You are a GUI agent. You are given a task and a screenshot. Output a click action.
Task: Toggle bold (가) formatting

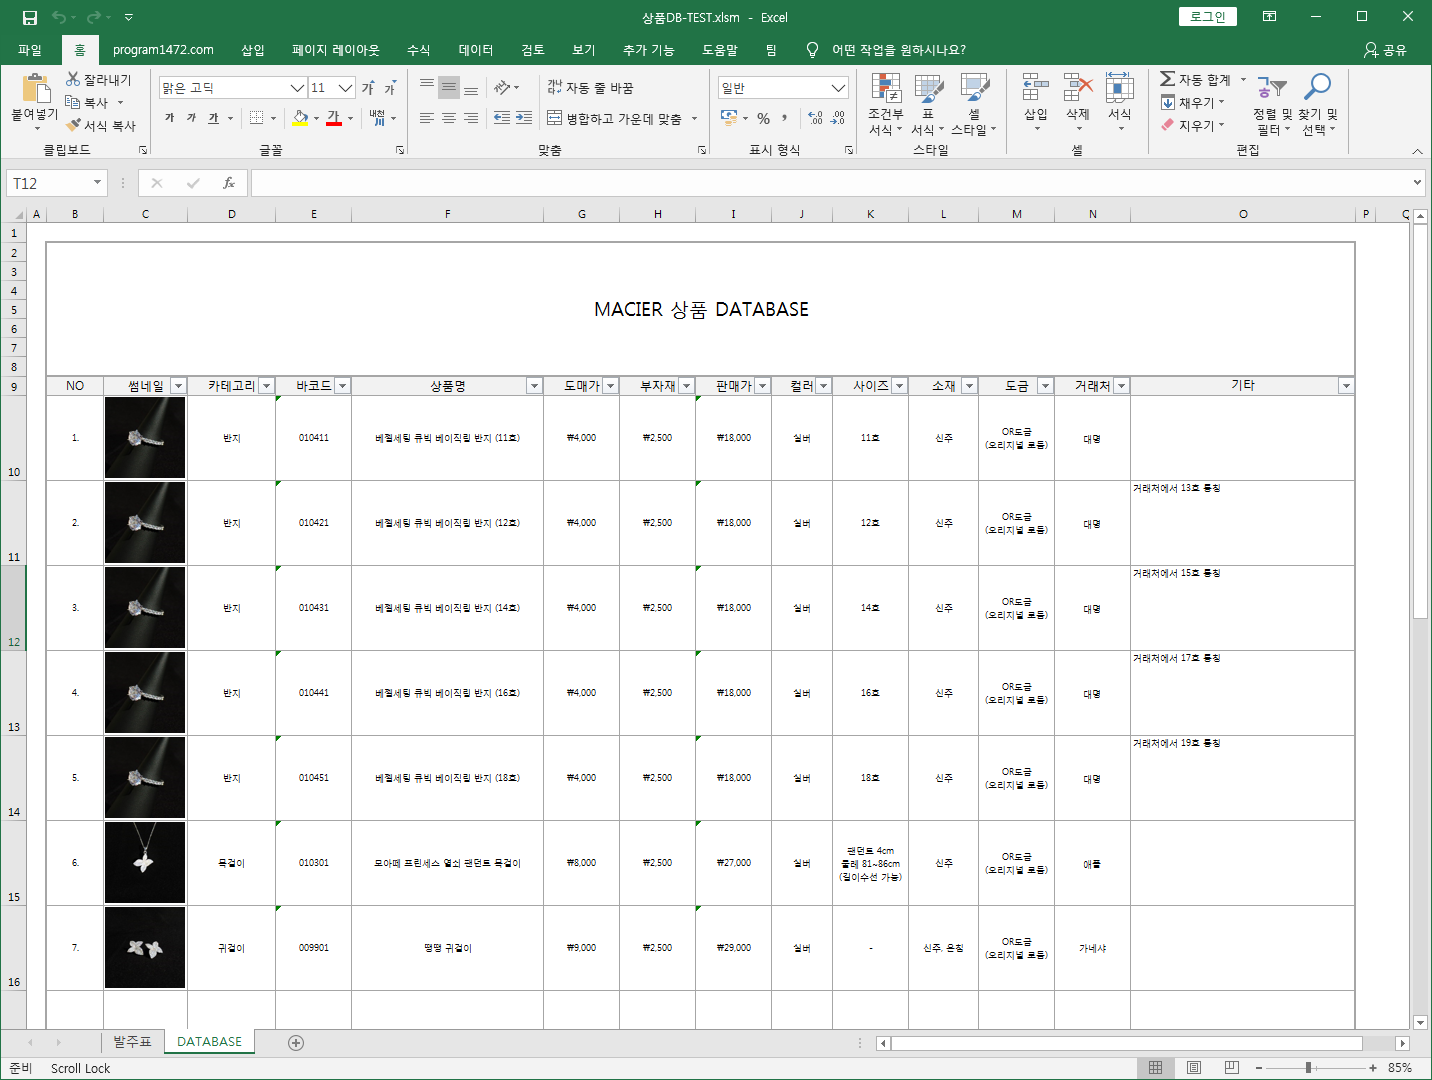(169, 118)
